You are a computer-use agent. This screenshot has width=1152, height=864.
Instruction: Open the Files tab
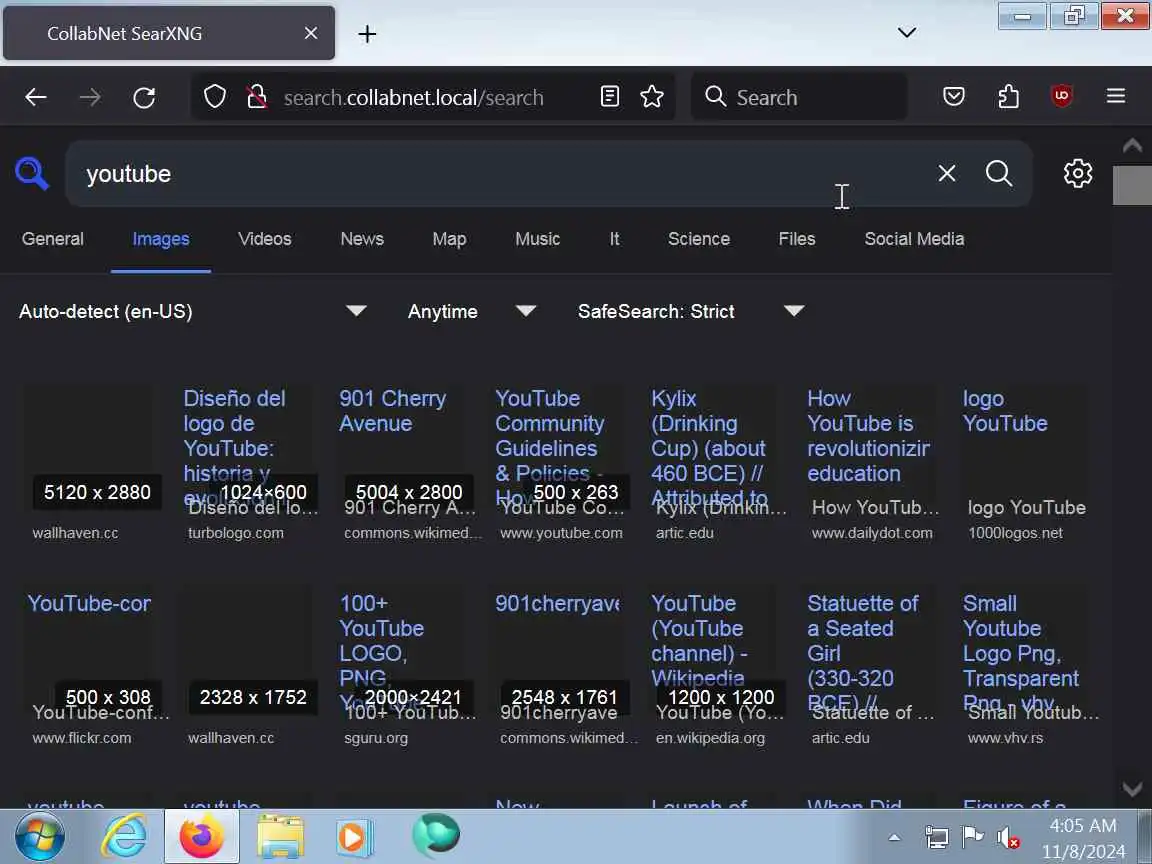tap(797, 239)
